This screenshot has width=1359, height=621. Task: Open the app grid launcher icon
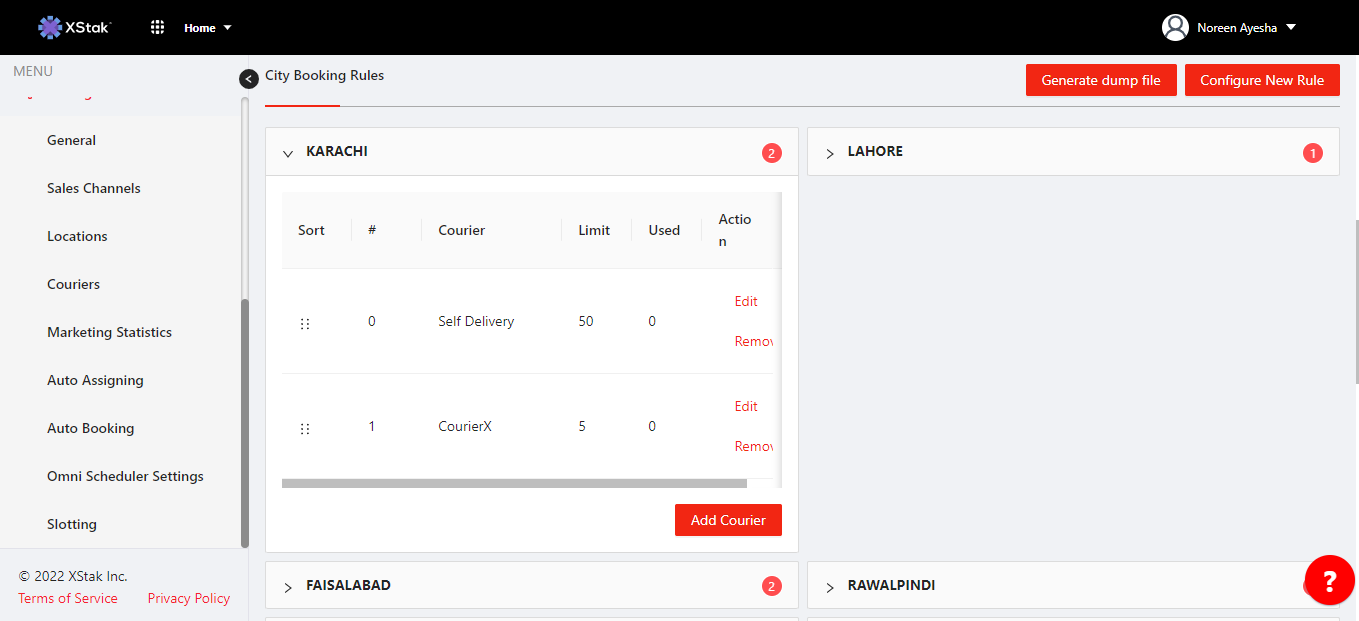157,27
